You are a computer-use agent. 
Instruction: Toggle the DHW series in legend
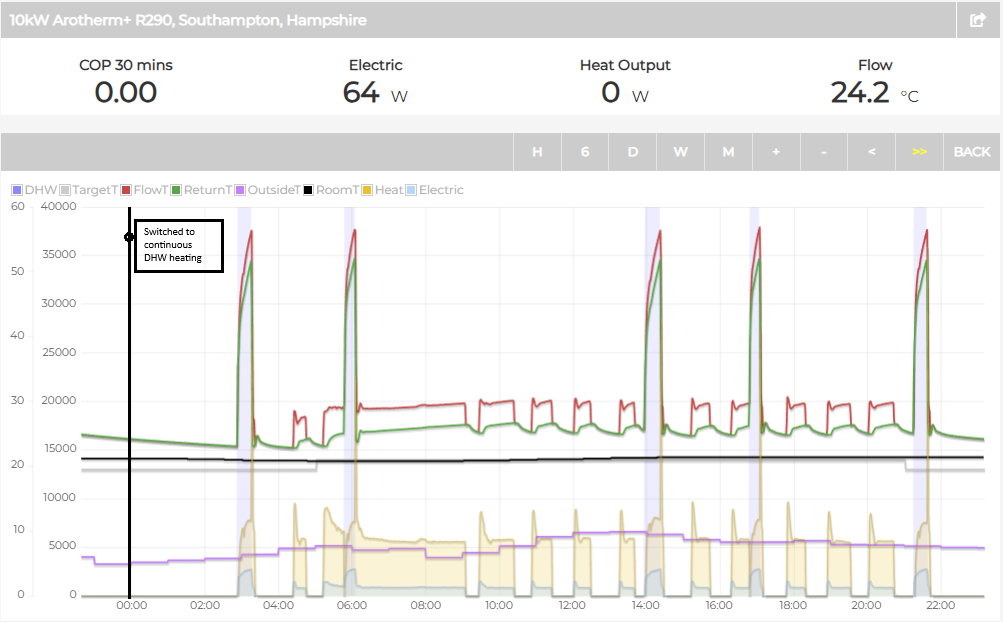point(34,190)
